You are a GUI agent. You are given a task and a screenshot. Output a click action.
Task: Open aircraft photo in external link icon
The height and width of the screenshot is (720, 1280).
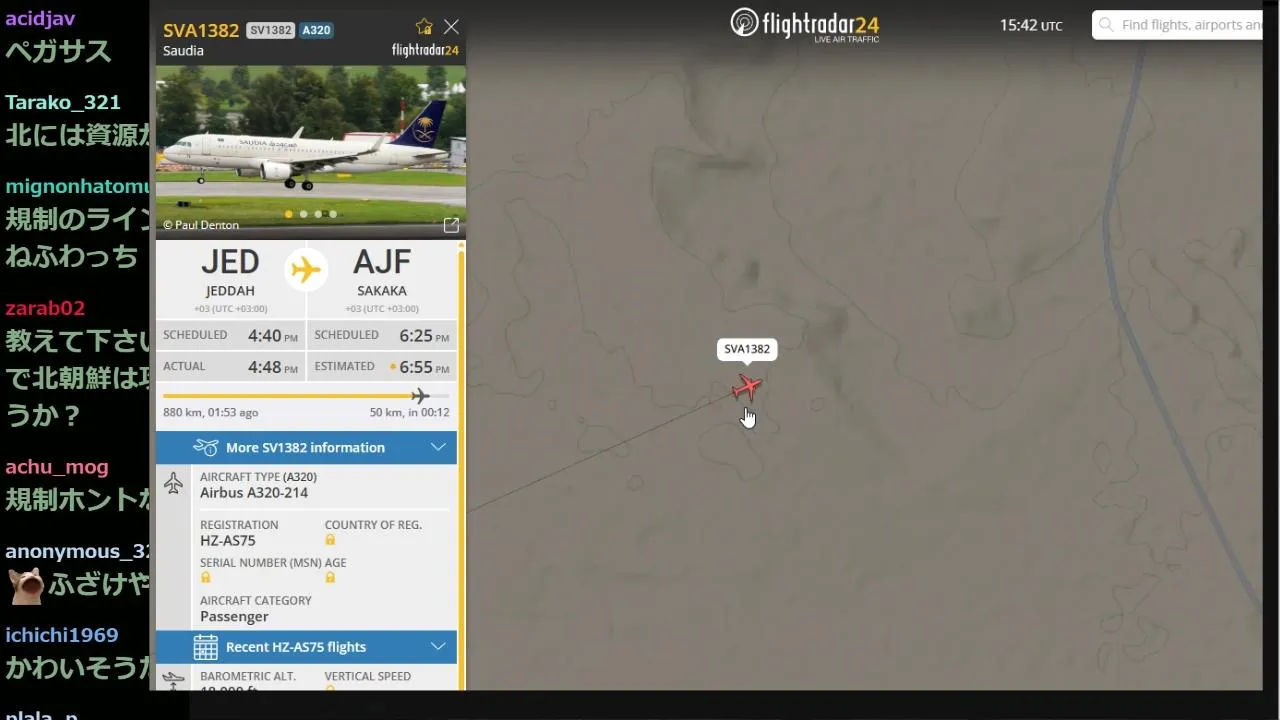(451, 225)
